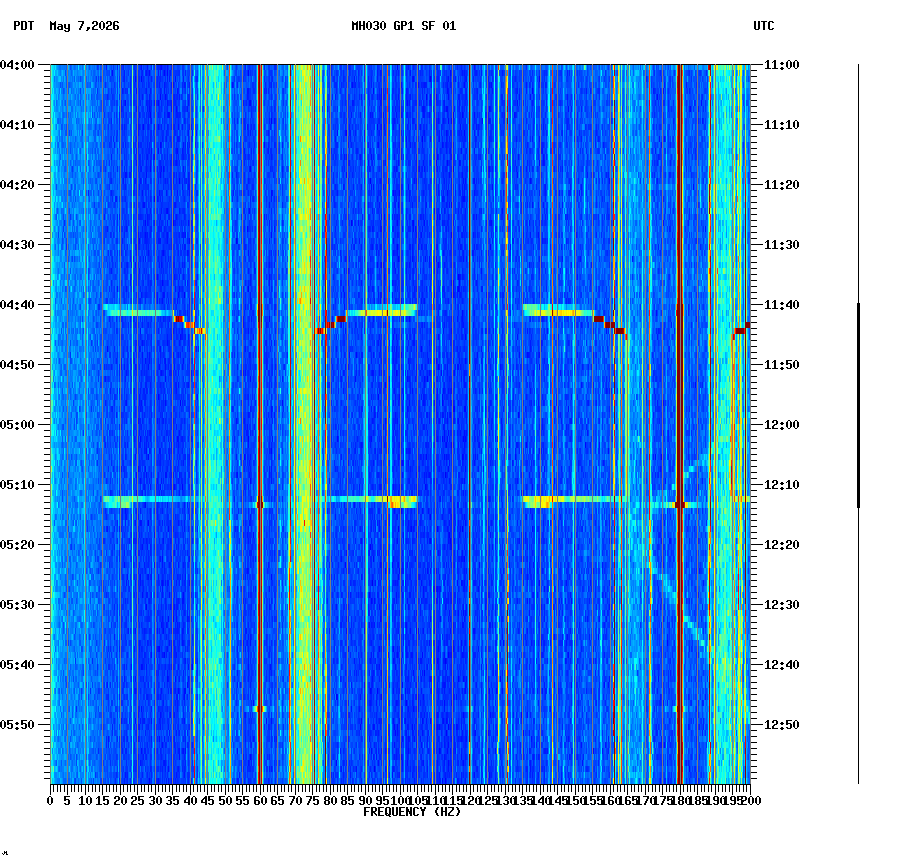This screenshot has height=864, width=902.
Task: Click the 04:00 left time label
Action: coord(17,65)
